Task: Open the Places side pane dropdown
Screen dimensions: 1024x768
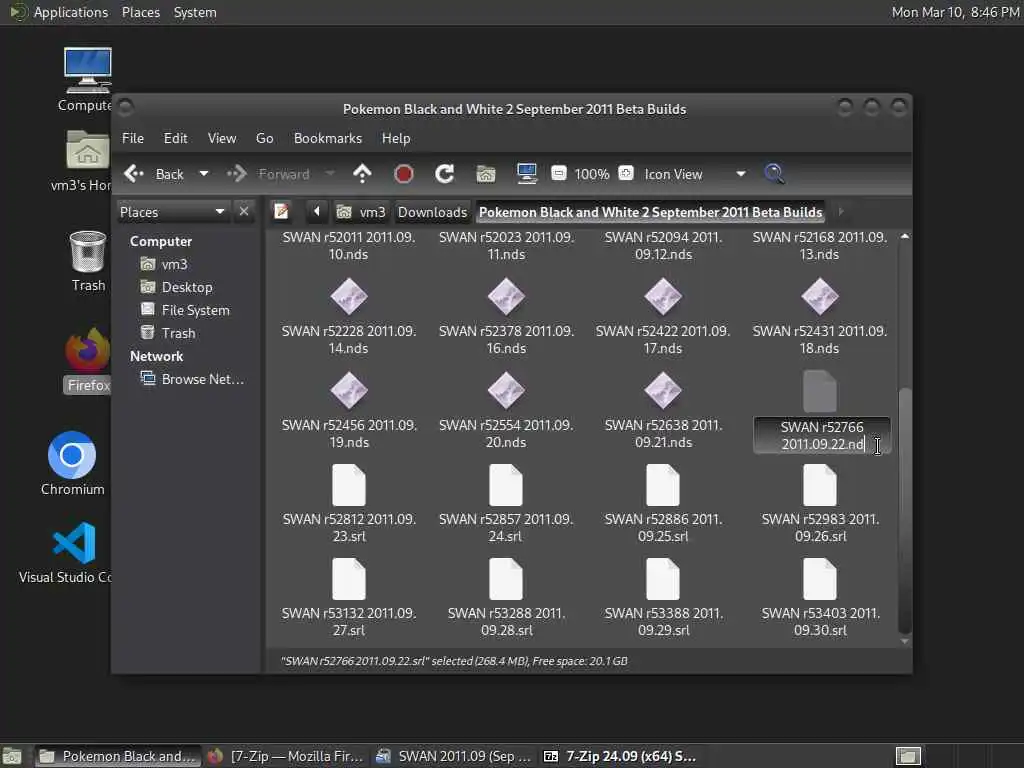Action: 173,212
